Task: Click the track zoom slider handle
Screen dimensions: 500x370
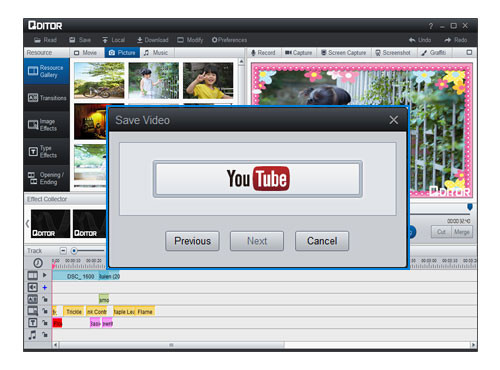Action: point(74,251)
